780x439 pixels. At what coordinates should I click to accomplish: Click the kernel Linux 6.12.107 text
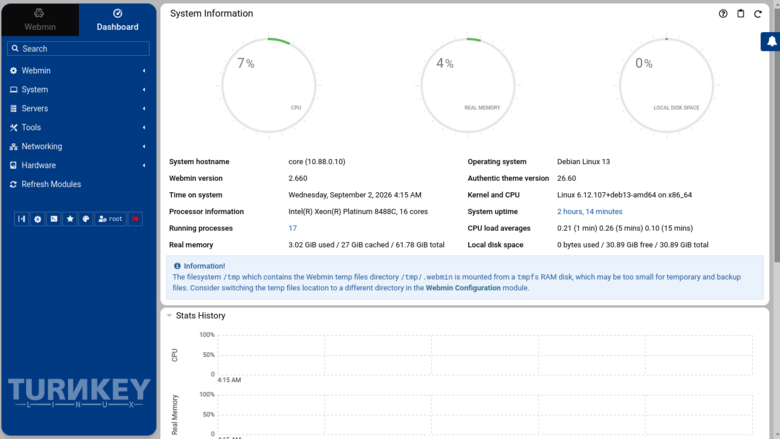[x=624, y=195]
